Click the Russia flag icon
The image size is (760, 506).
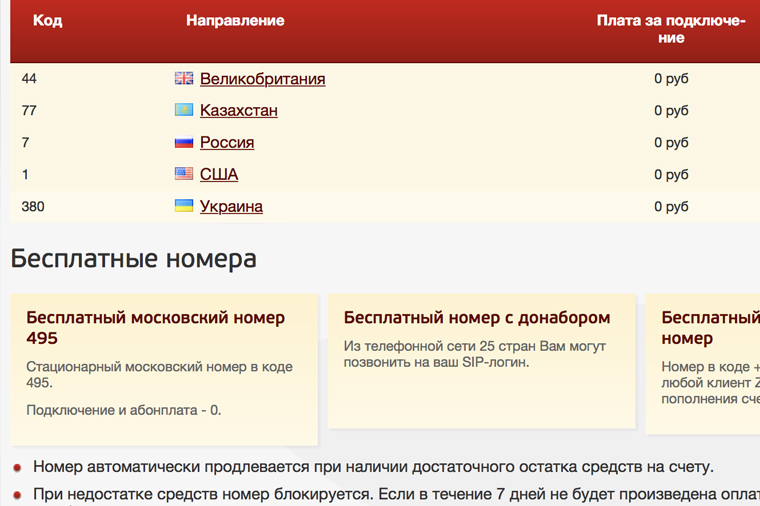click(184, 142)
